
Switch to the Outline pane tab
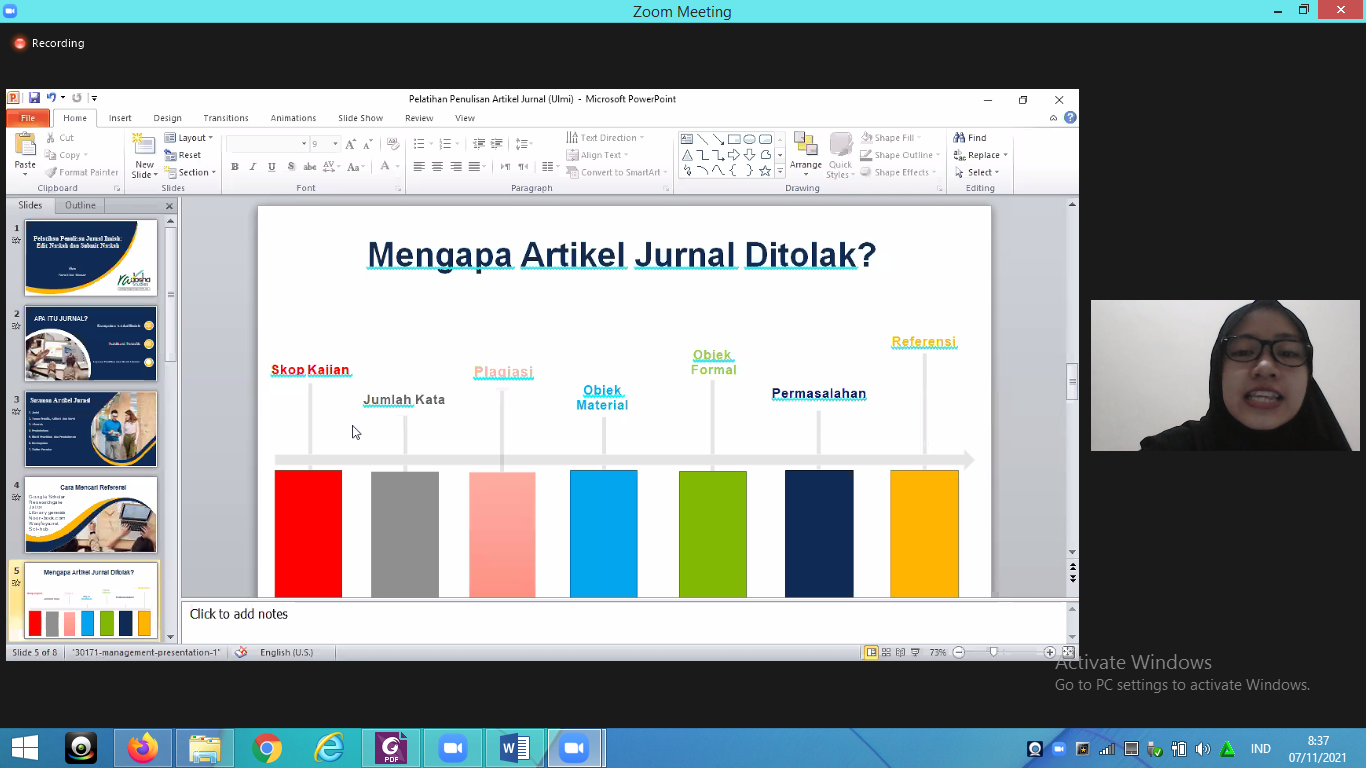point(80,205)
